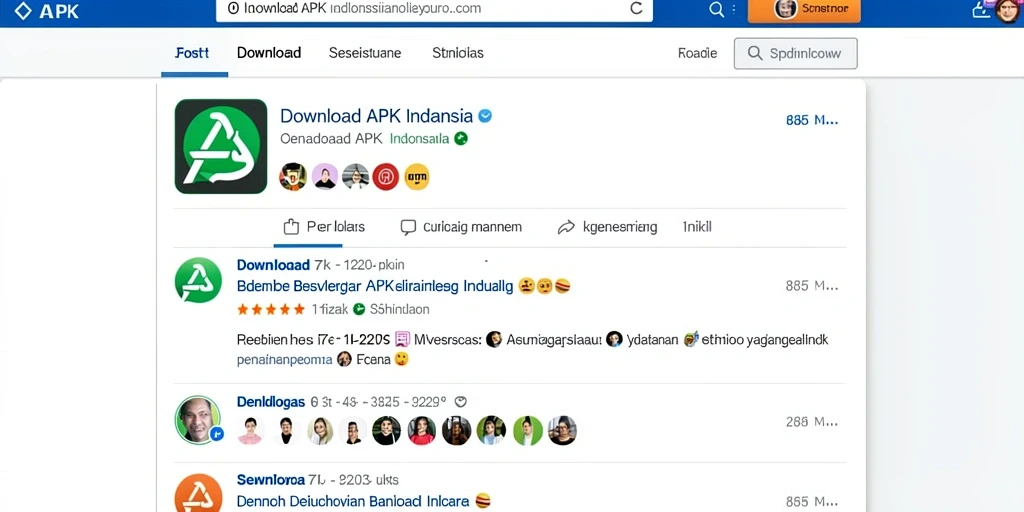The height and width of the screenshot is (512, 1024).
Task: Select the Per lolars tab
Action: pyautogui.click(x=324, y=227)
